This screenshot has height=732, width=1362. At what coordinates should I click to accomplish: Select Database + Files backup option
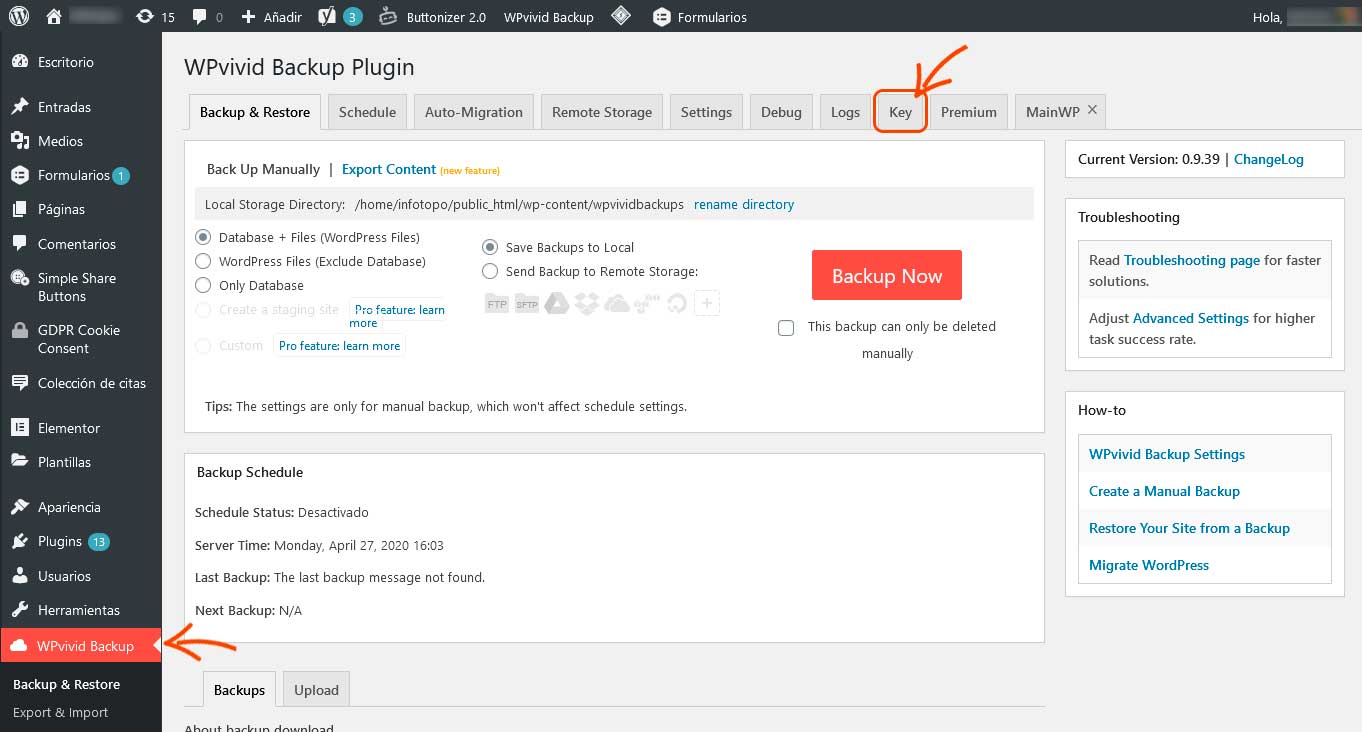(203, 238)
